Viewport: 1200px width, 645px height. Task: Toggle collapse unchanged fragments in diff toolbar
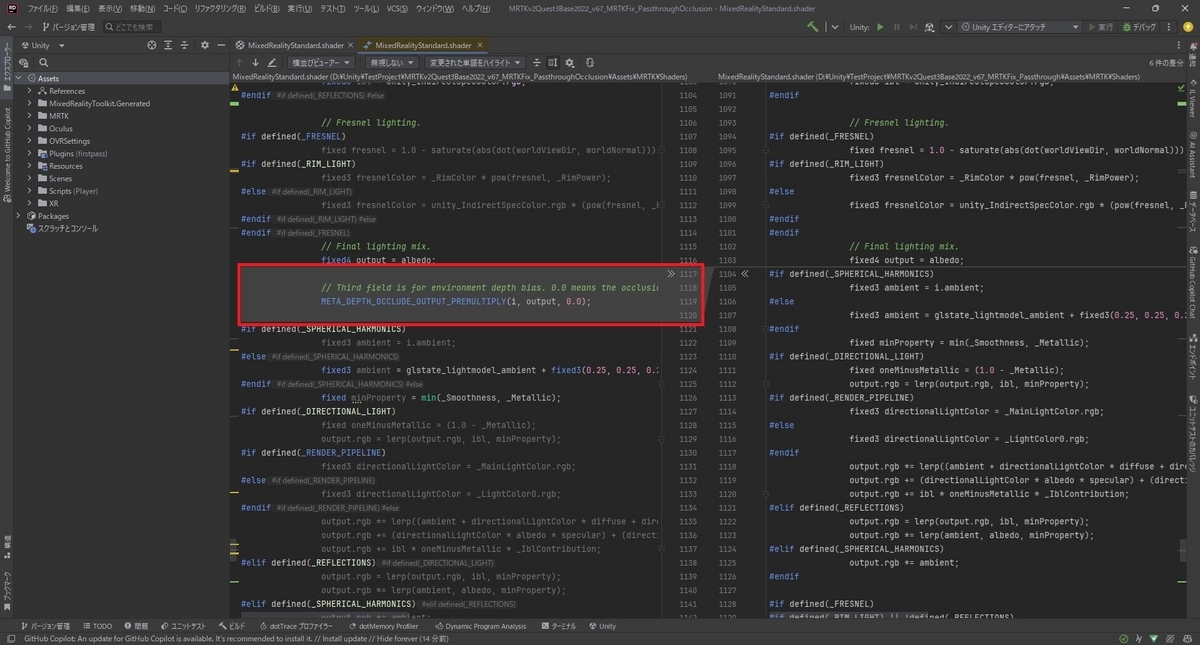coord(538,62)
